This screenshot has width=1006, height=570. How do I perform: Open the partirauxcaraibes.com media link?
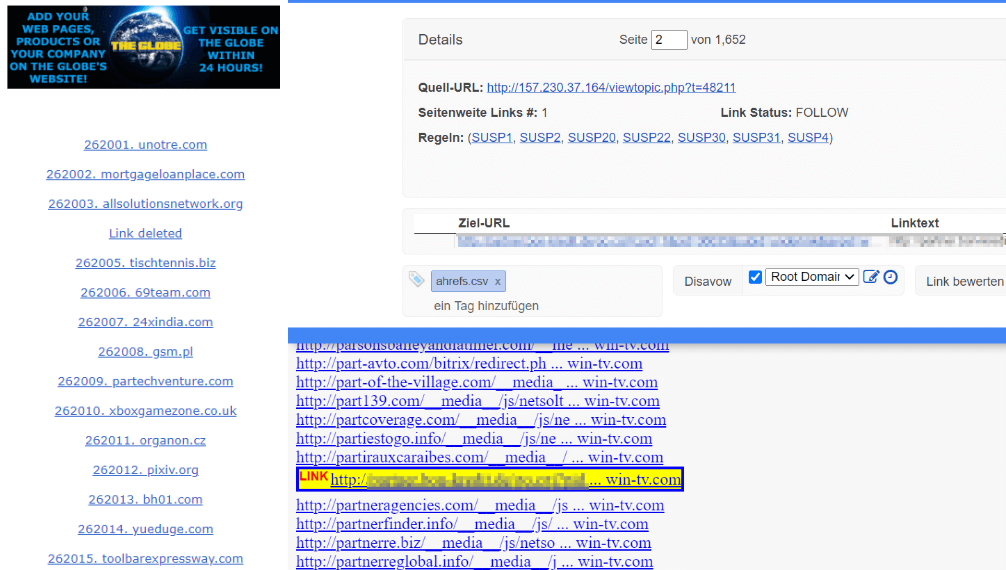(x=479, y=457)
